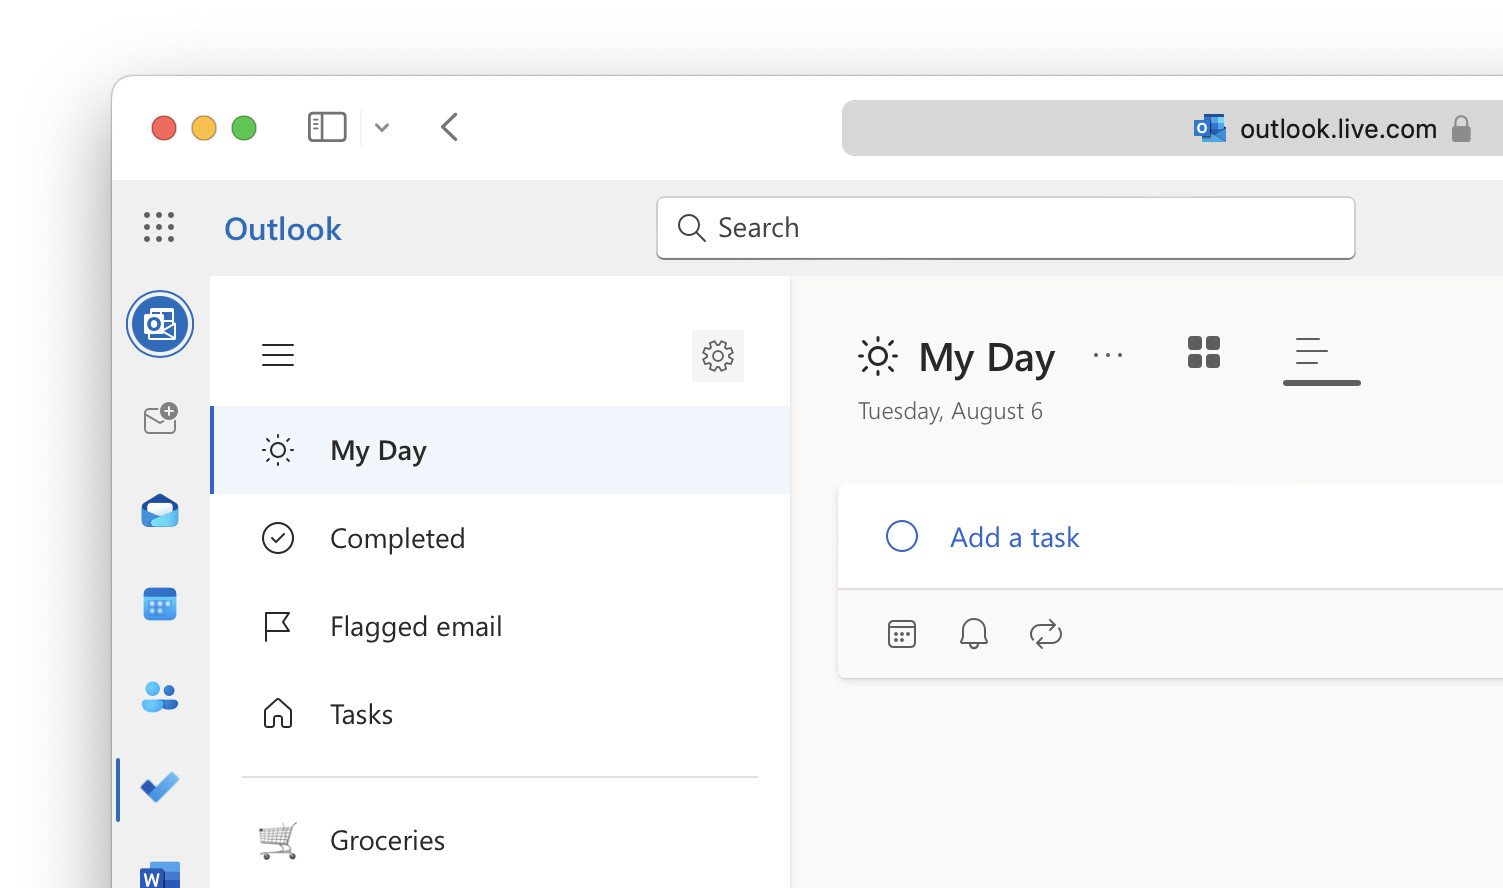1503x888 pixels.
Task: Open the Outlook account icon in rail
Action: pos(160,324)
